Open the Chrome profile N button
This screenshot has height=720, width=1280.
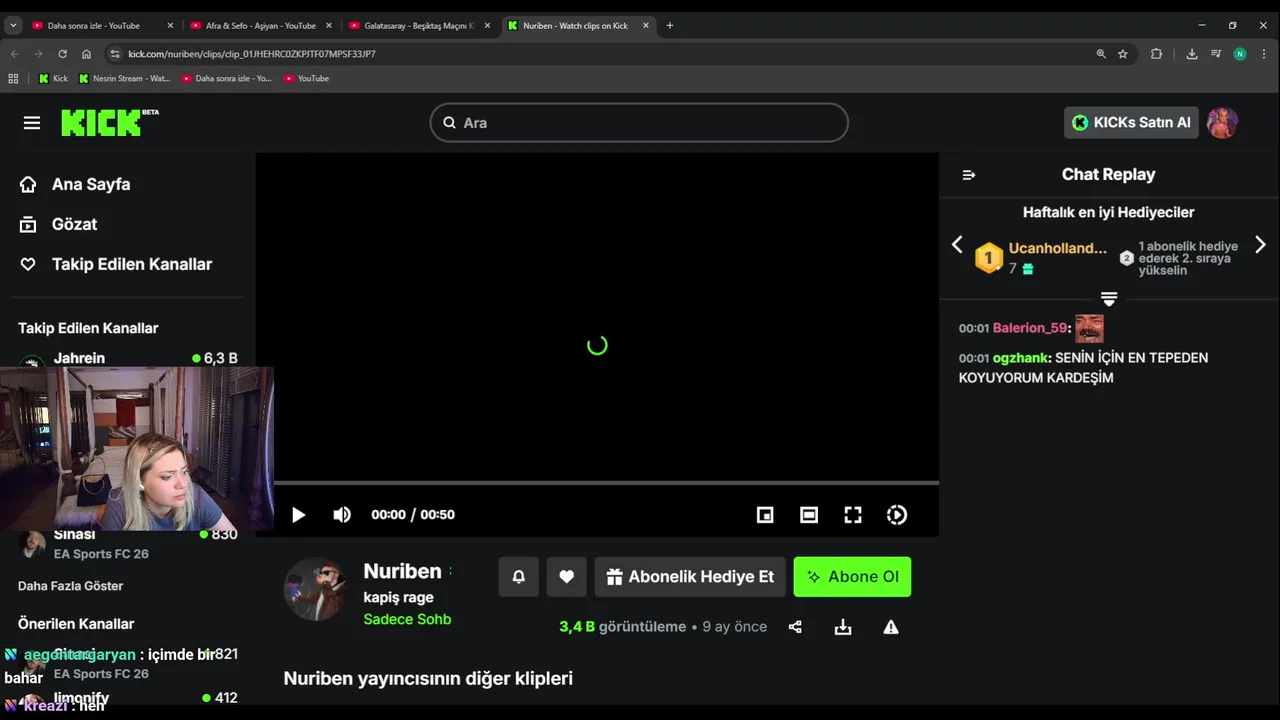pyautogui.click(x=1240, y=54)
